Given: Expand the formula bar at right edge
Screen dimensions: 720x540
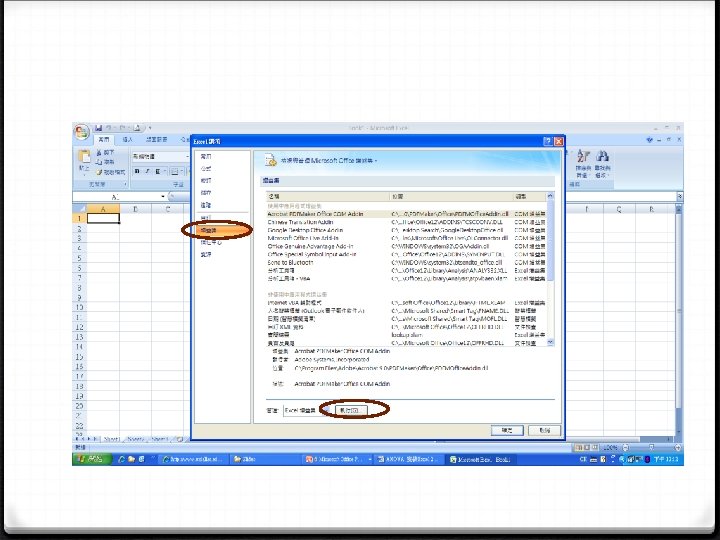Looking at the screenshot, I should [680, 197].
